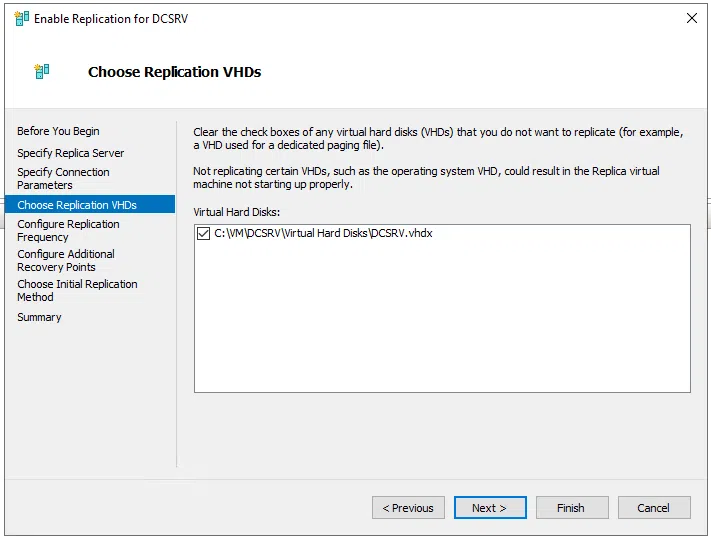Screen dimensions: 711x539
Task: Open the Configure Replication Frequency step
Action: point(68,230)
